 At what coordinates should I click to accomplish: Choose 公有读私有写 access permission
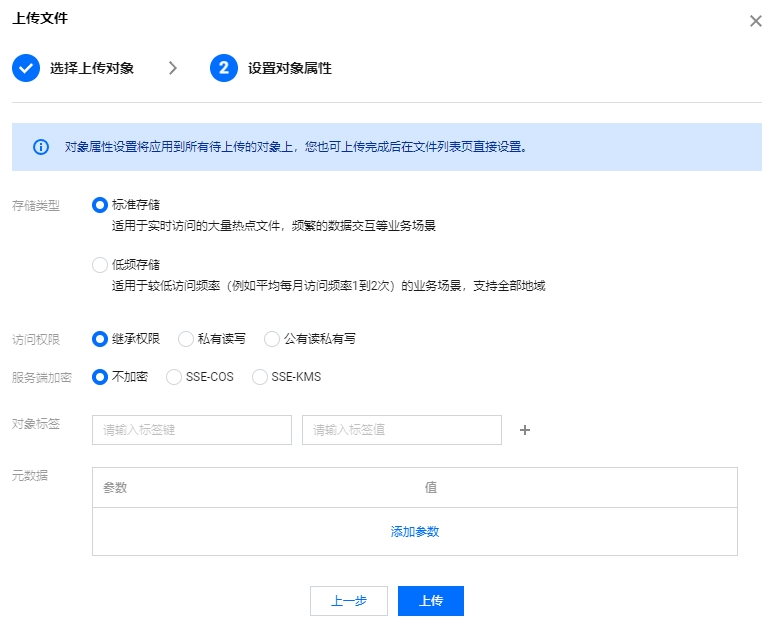click(x=271, y=339)
